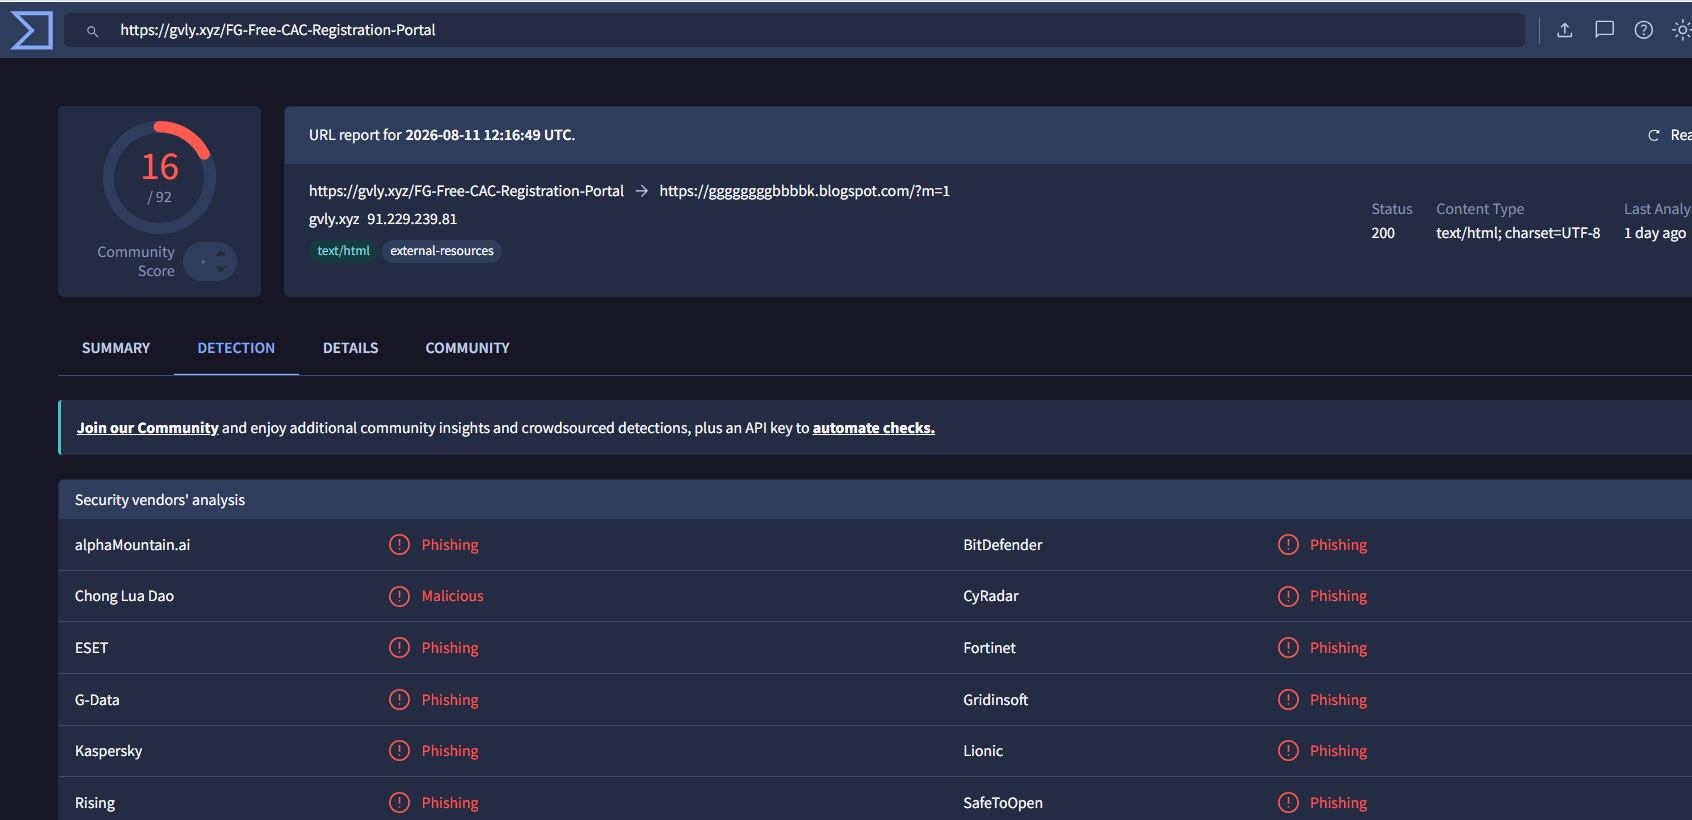Toggle the light theme sun icon

click(1681, 30)
